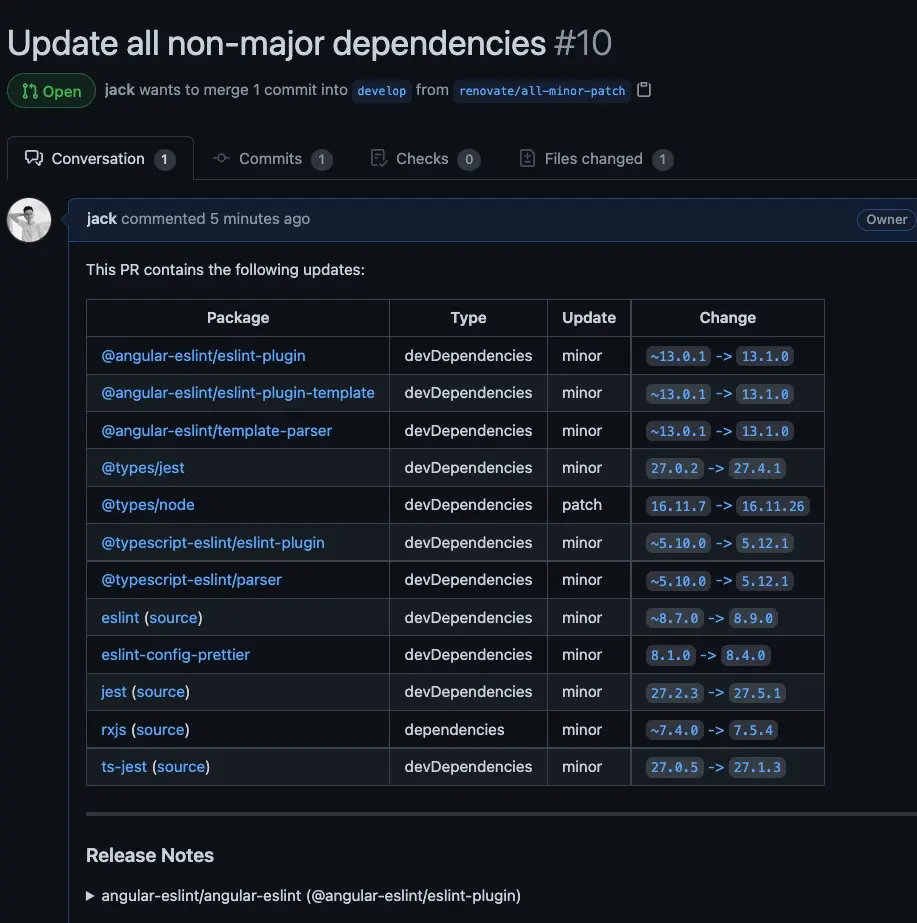Click the 27.0.2 -> 27.4.1 version change
The height and width of the screenshot is (923, 917).
click(x=716, y=468)
